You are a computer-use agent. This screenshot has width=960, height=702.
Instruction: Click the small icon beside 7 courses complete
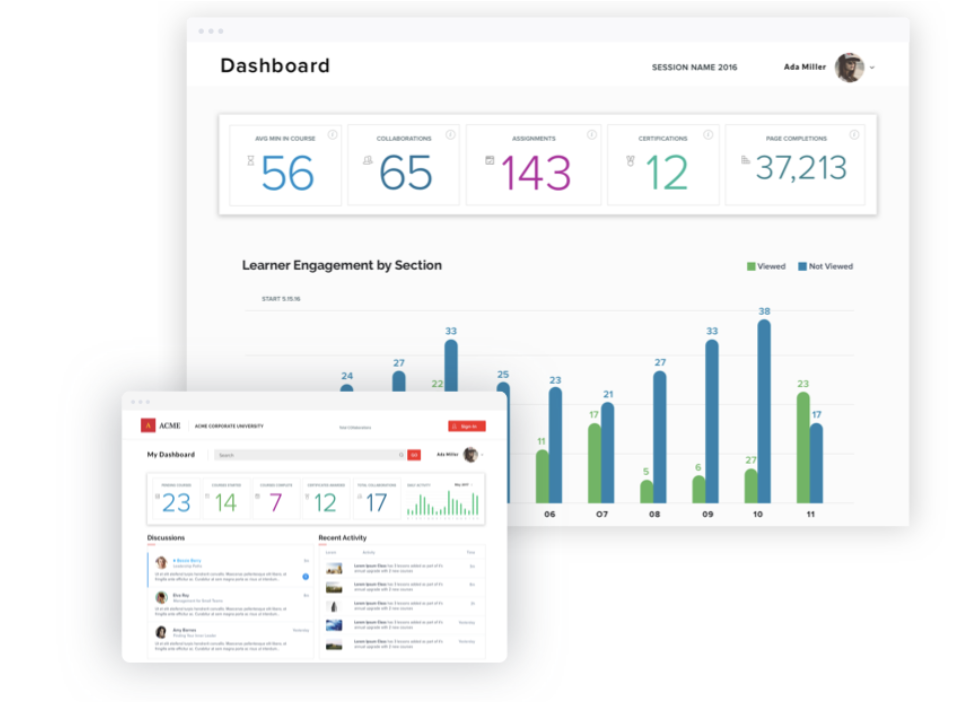pyautogui.click(x=257, y=496)
